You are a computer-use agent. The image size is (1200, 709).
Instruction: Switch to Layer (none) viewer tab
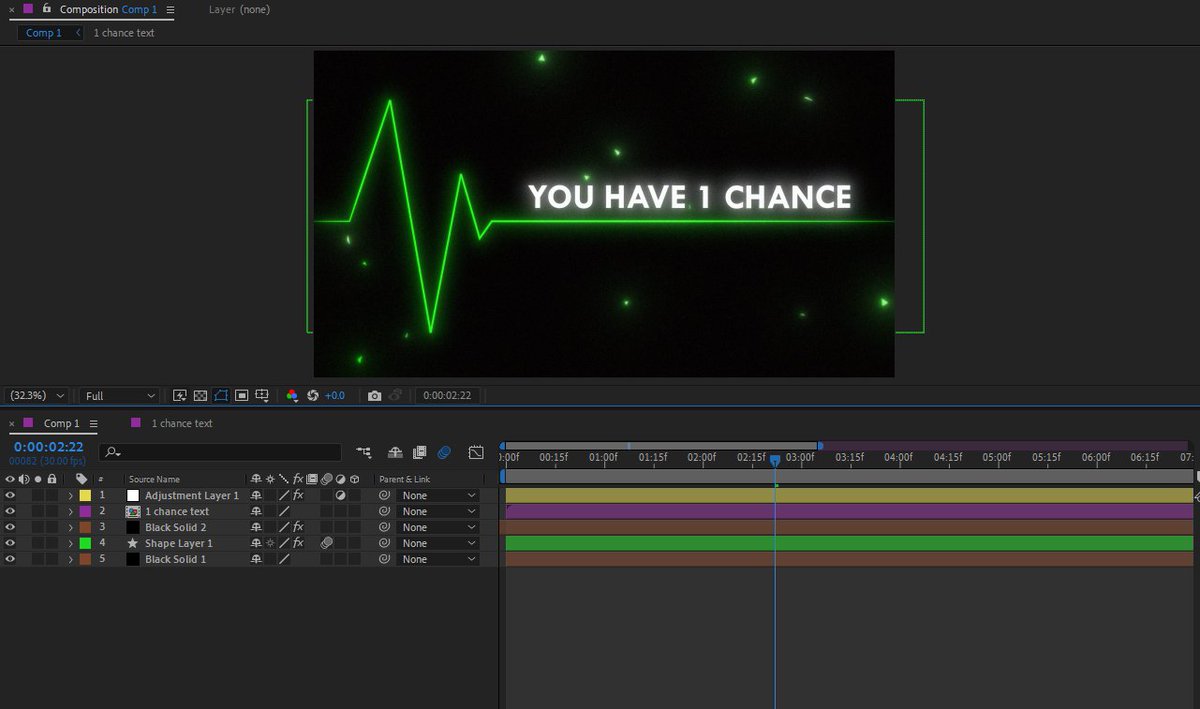pyautogui.click(x=239, y=10)
